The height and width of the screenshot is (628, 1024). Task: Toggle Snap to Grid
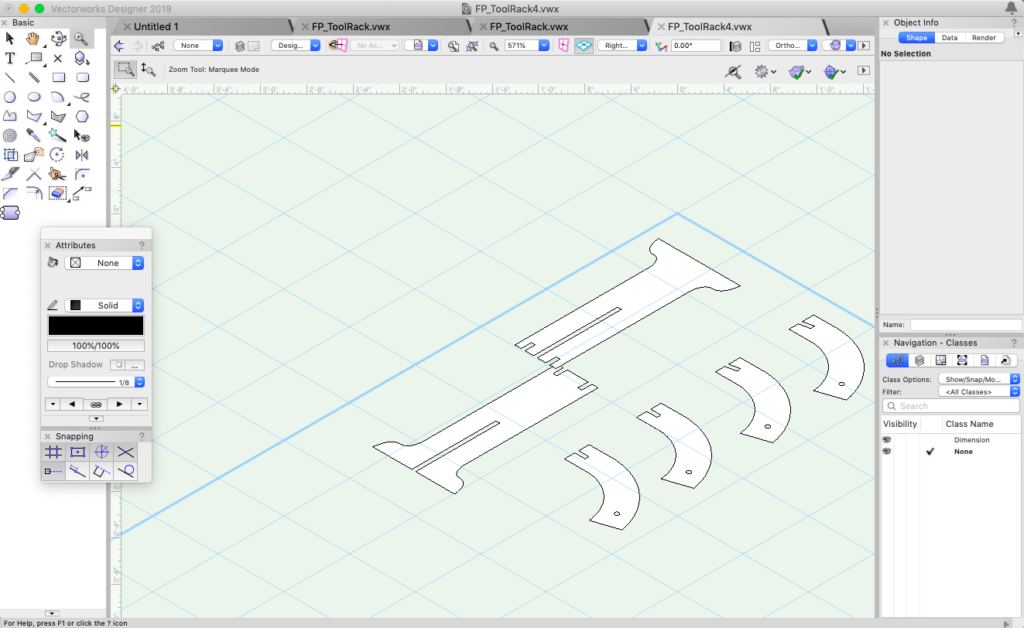[54, 452]
